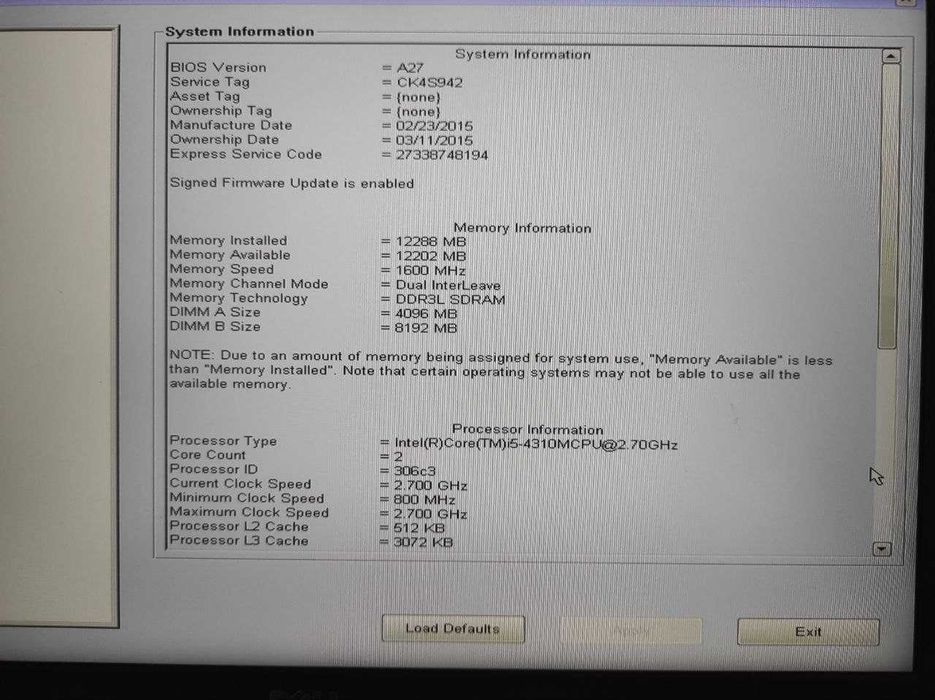Select the Dual Interleave channel mode value
The height and width of the screenshot is (700, 935).
coord(448,285)
